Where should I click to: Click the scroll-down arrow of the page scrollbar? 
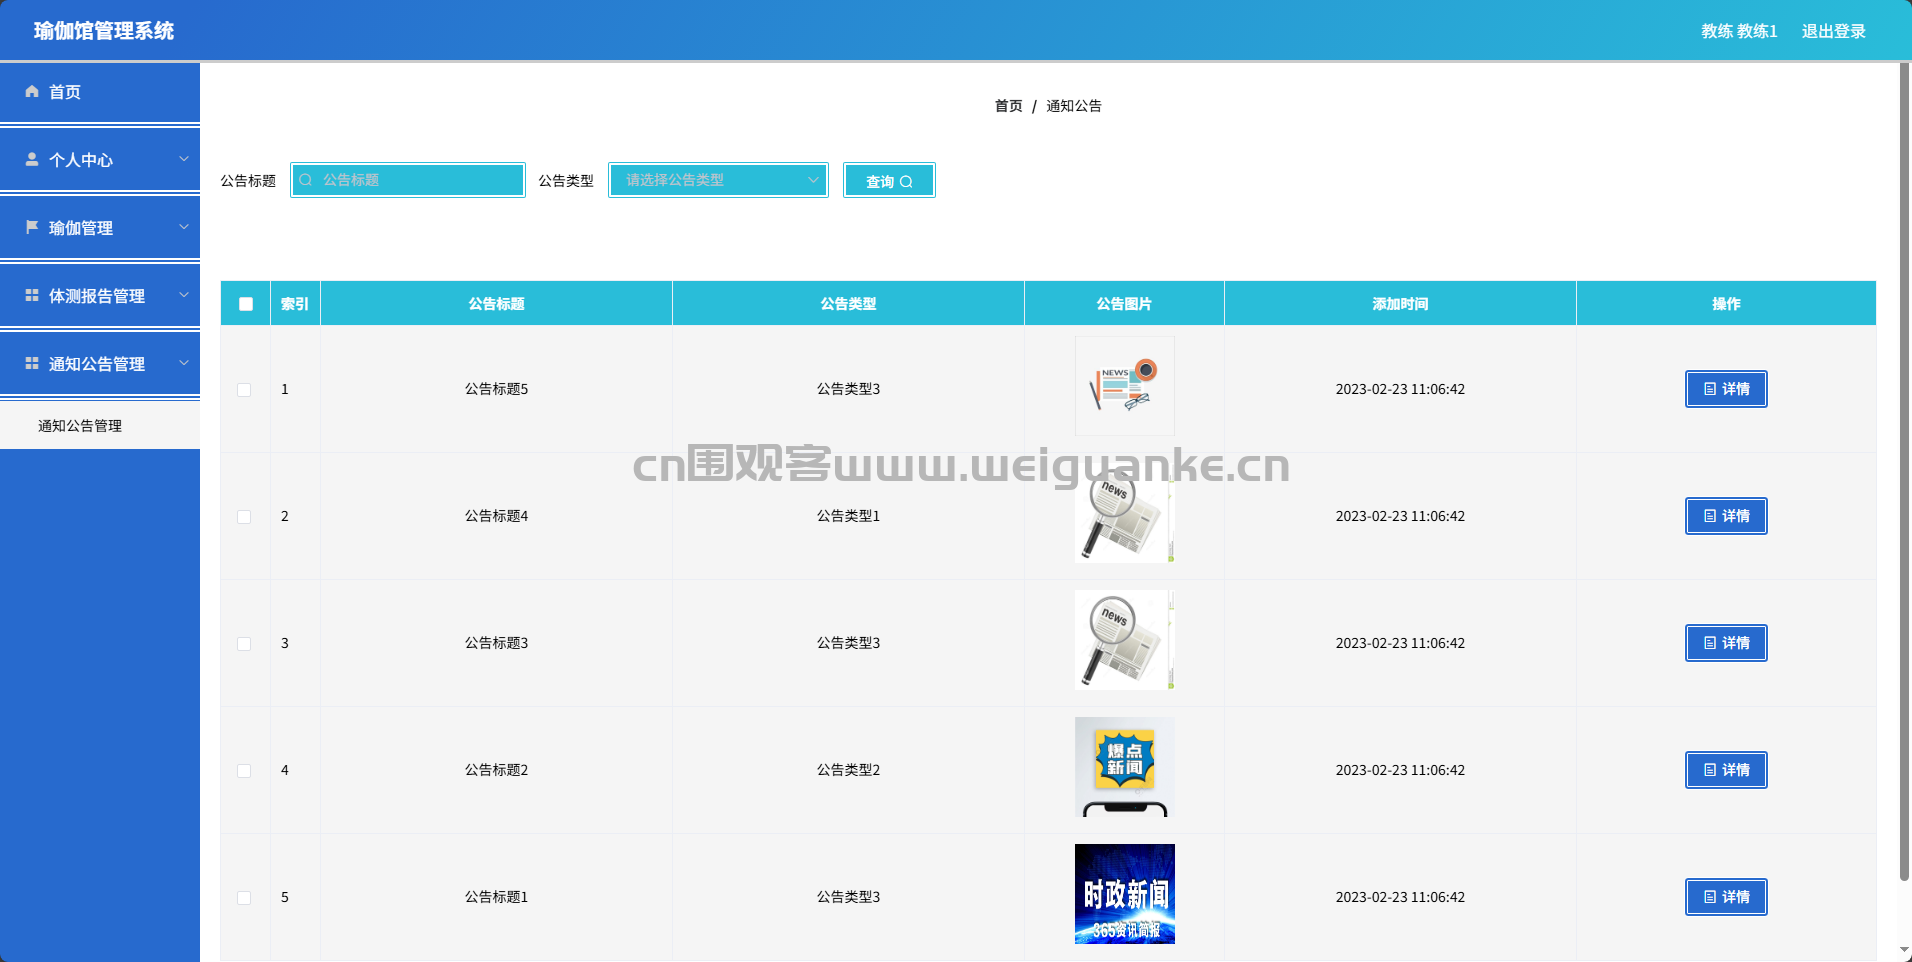coord(1905,951)
